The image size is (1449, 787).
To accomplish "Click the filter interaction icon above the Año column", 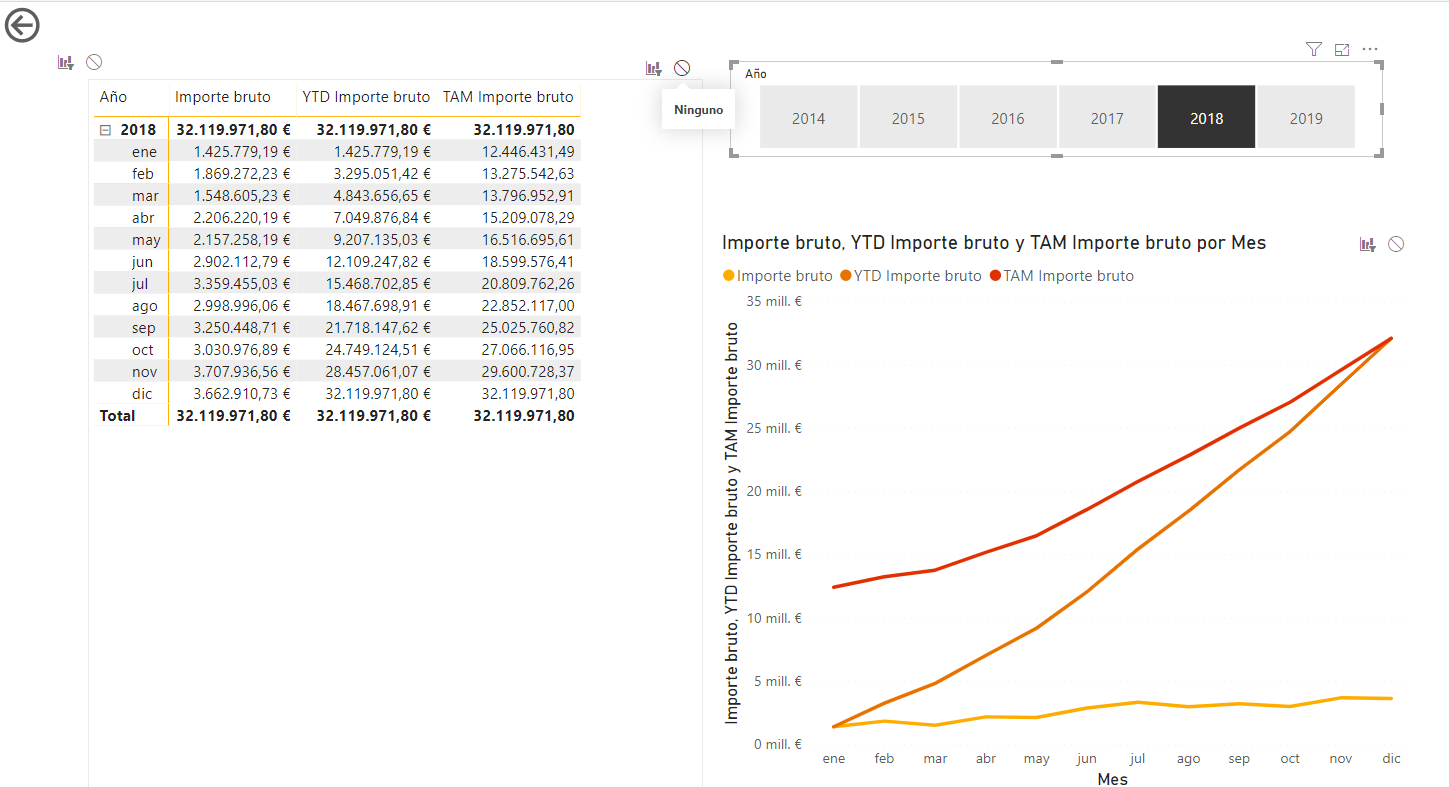I will 66,63.
